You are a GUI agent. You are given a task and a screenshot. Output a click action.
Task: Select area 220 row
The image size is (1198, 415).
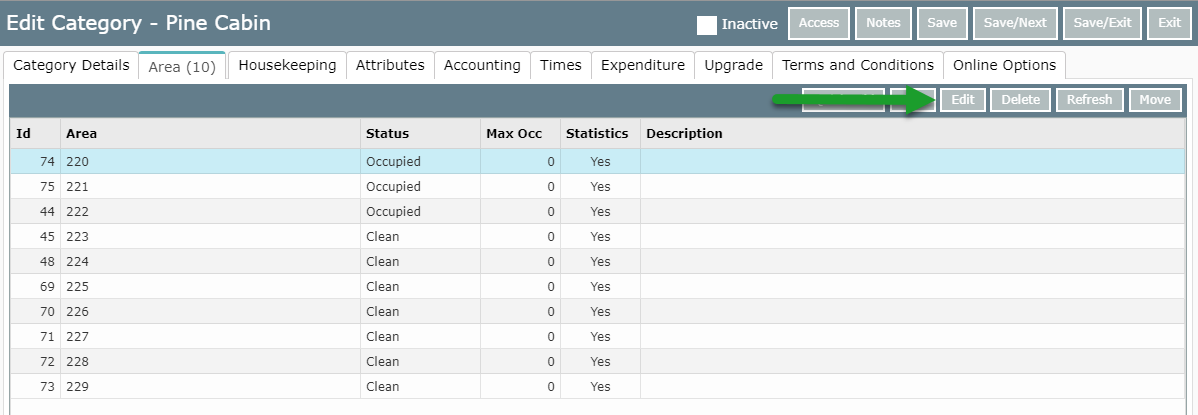tap(597, 161)
